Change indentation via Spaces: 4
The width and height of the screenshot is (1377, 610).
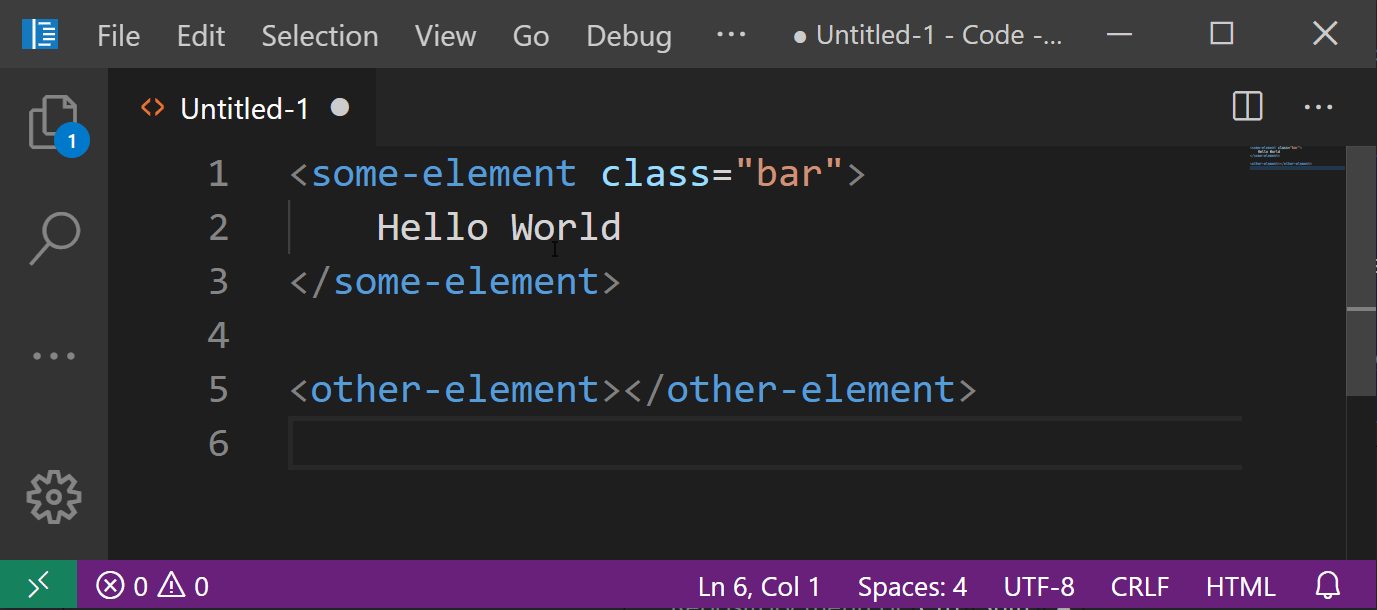coord(912,586)
